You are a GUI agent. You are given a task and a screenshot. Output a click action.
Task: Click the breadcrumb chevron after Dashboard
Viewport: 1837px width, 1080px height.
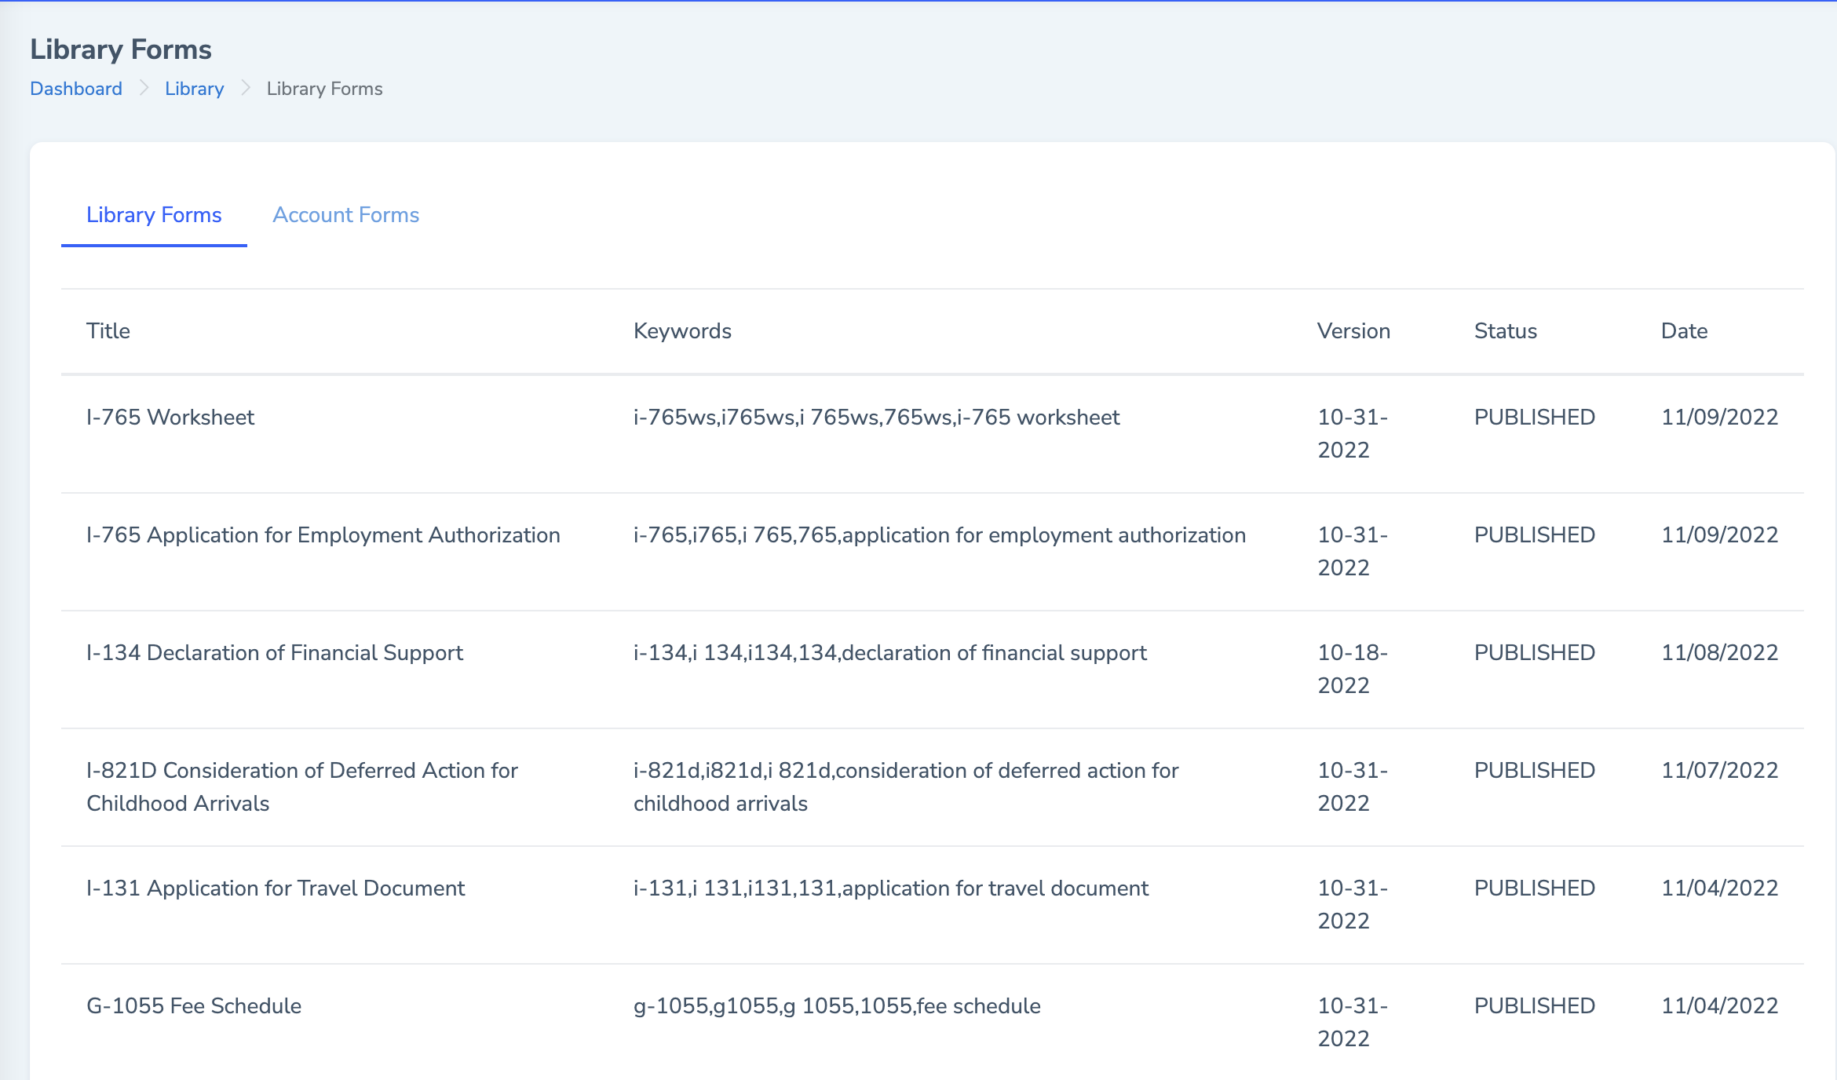(x=143, y=88)
